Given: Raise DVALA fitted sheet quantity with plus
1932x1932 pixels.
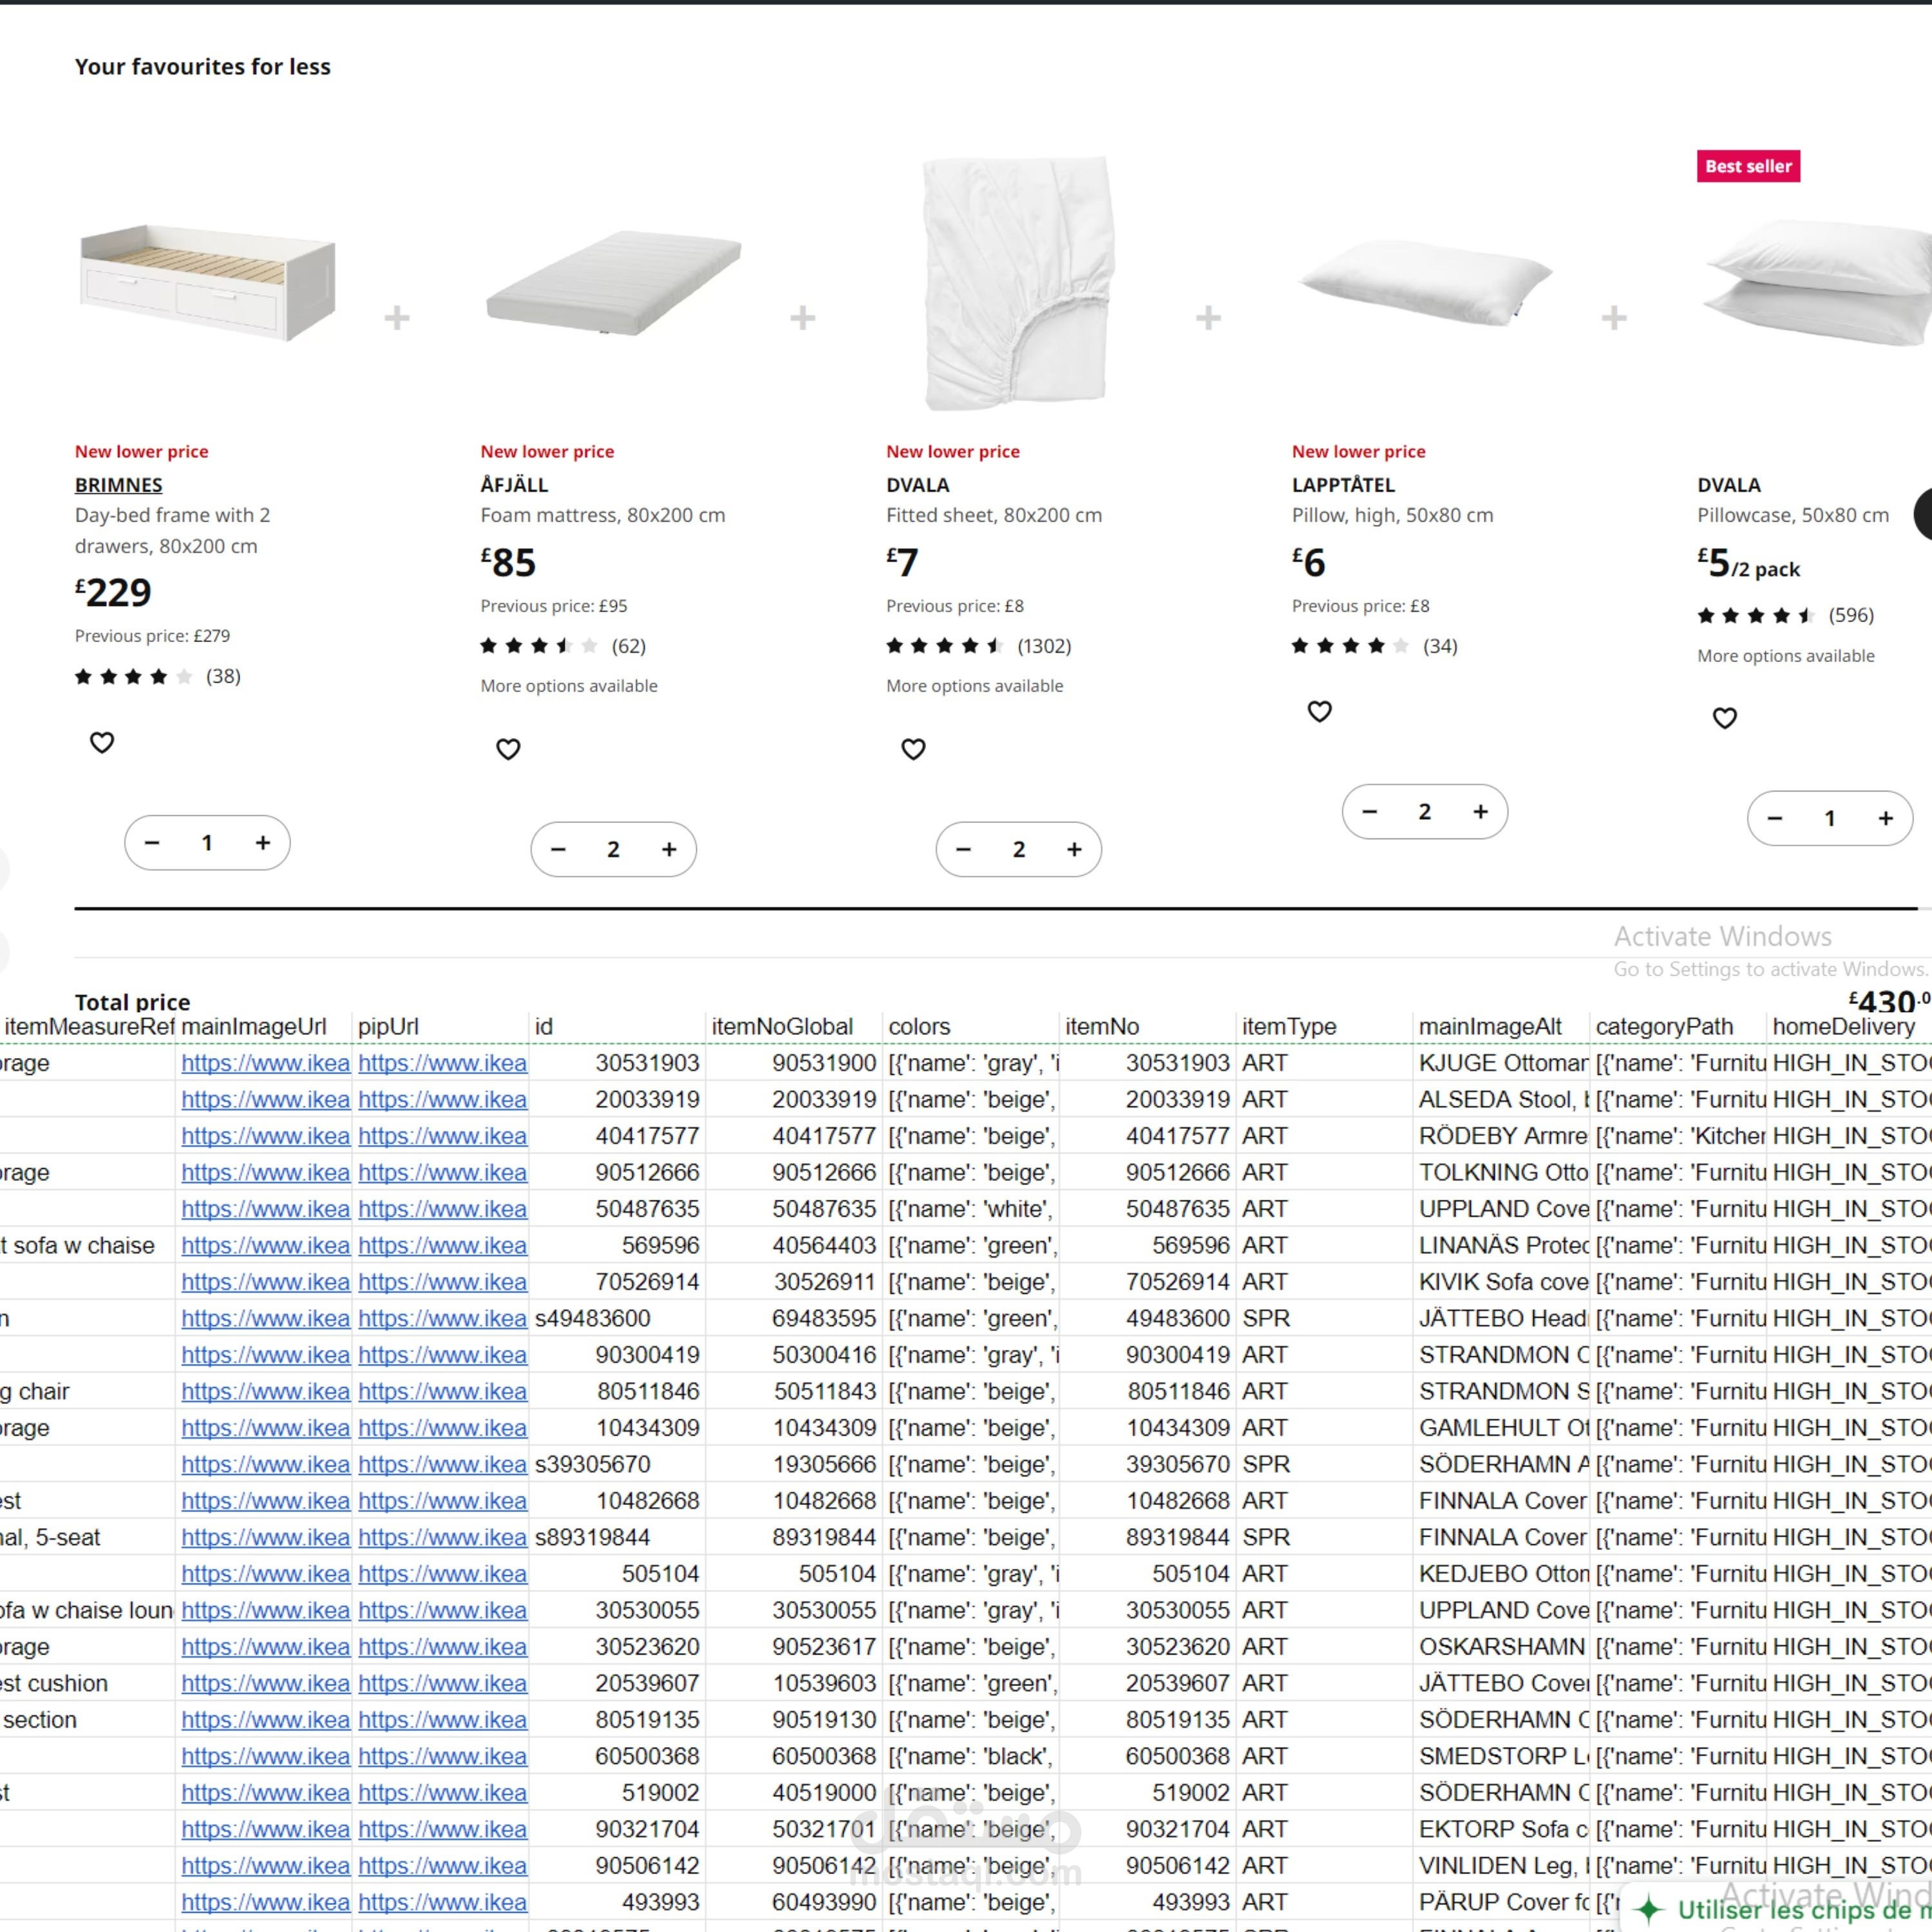Looking at the screenshot, I should pos(1074,850).
